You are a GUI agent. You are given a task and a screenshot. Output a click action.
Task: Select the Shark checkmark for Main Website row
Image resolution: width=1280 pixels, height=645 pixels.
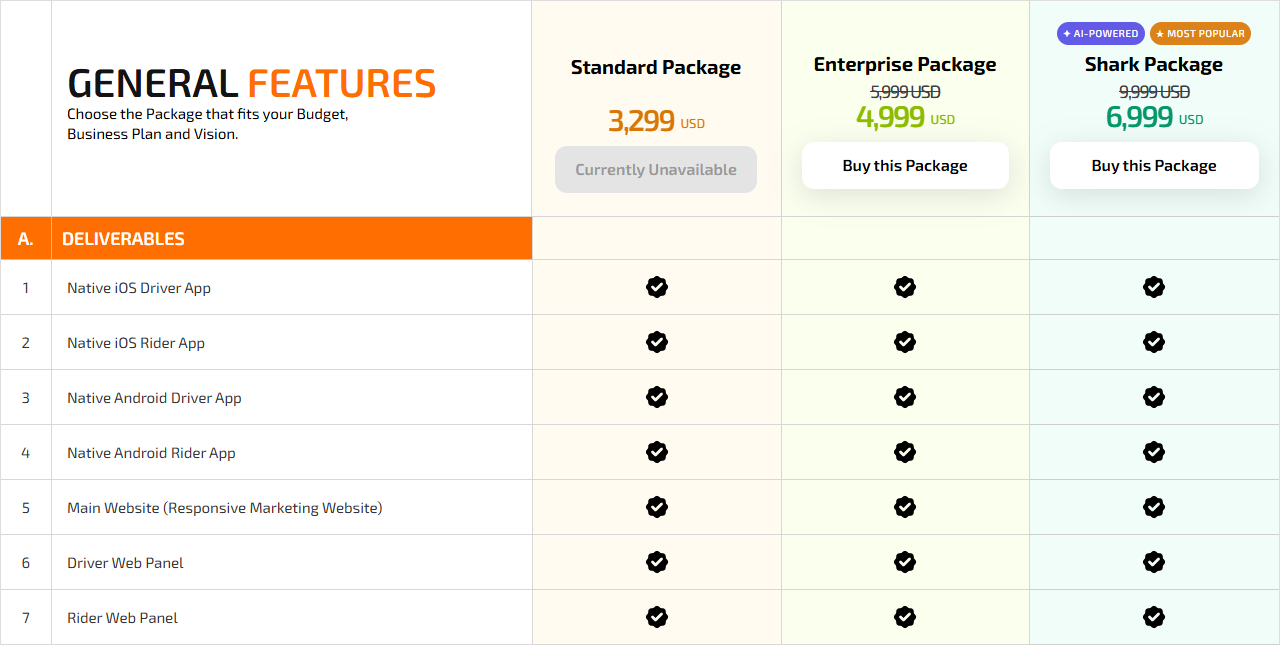click(x=1154, y=507)
